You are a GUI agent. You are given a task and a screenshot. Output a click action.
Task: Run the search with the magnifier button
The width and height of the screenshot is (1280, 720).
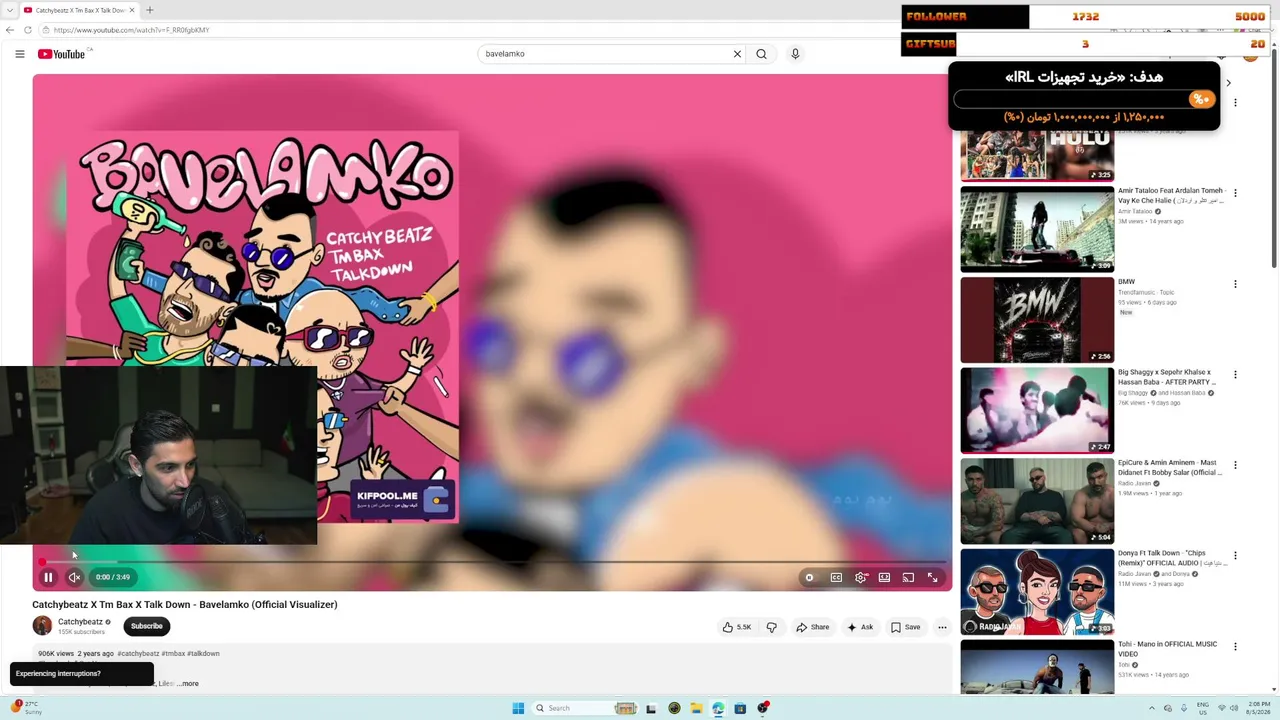[762, 54]
